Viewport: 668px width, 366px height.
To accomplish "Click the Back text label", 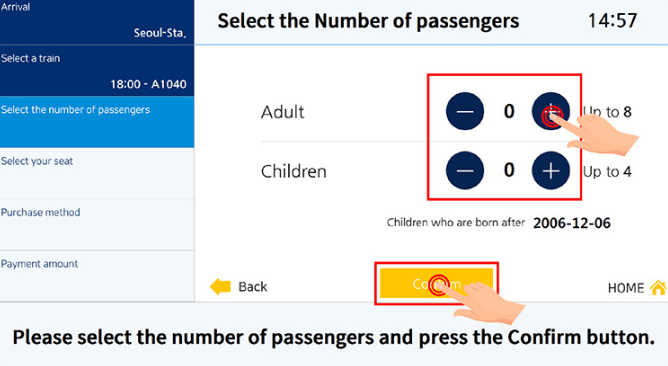I will coord(253,287).
